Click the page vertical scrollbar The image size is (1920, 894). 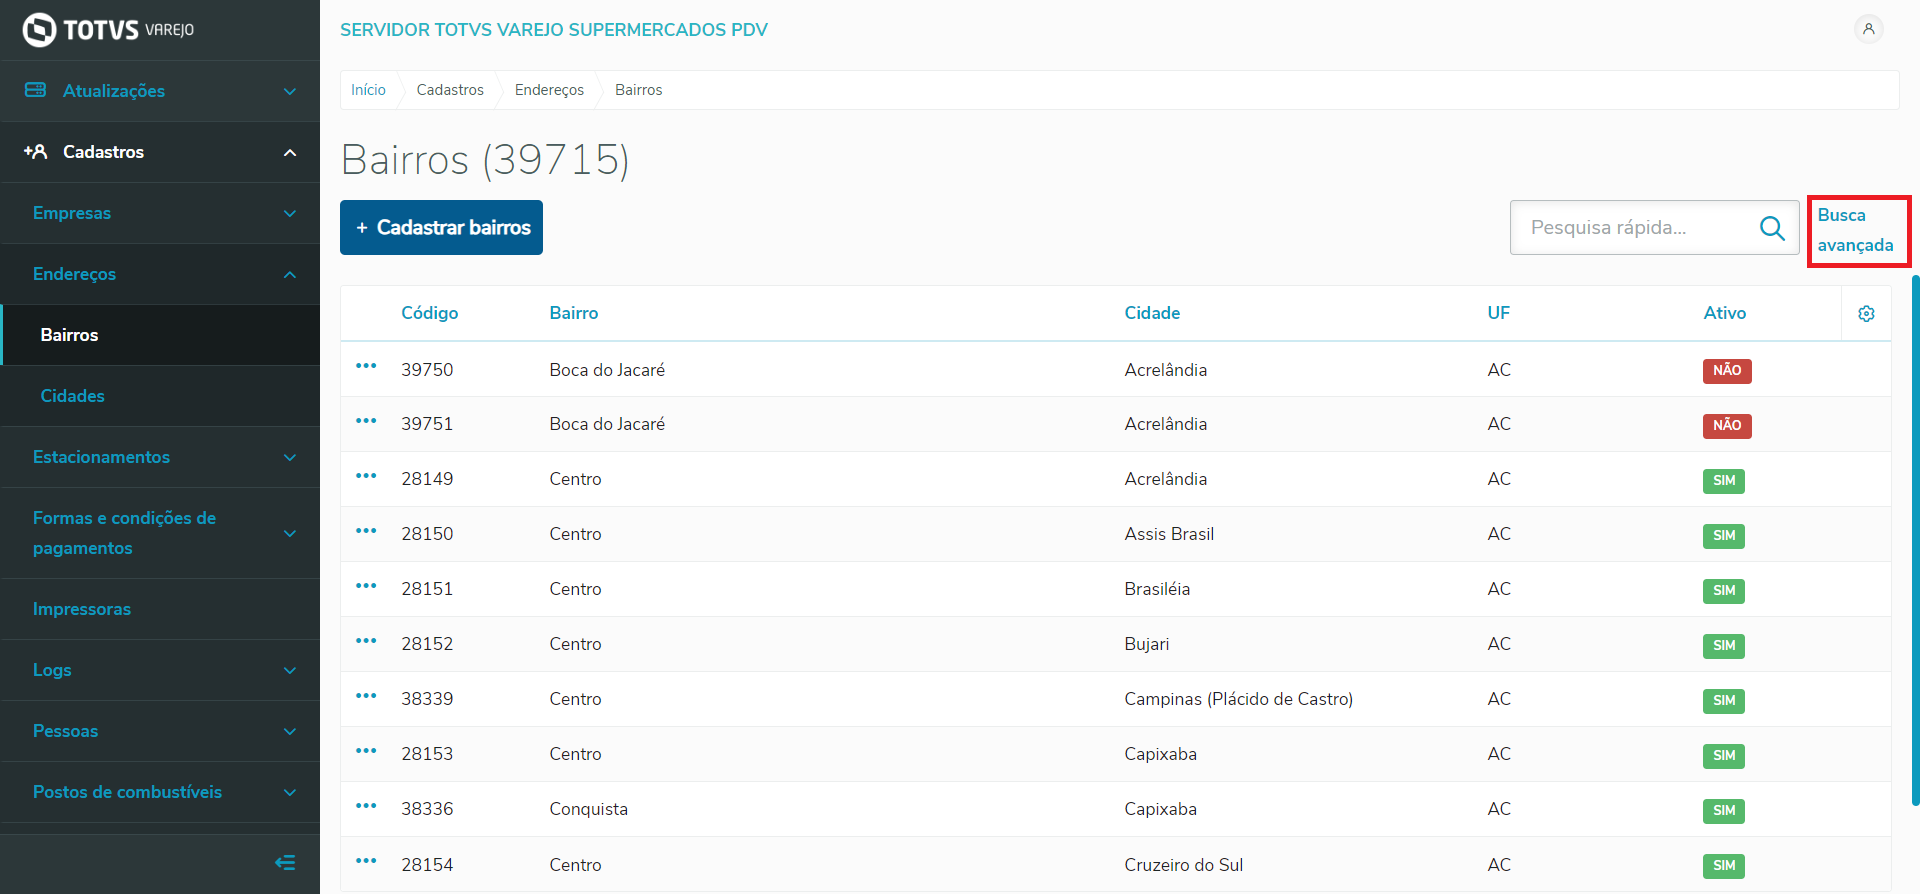1915,540
